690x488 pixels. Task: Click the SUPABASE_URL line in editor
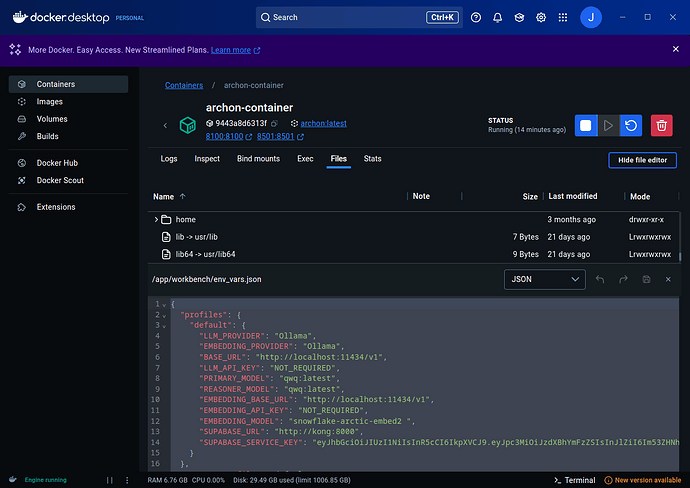[x=281, y=432]
